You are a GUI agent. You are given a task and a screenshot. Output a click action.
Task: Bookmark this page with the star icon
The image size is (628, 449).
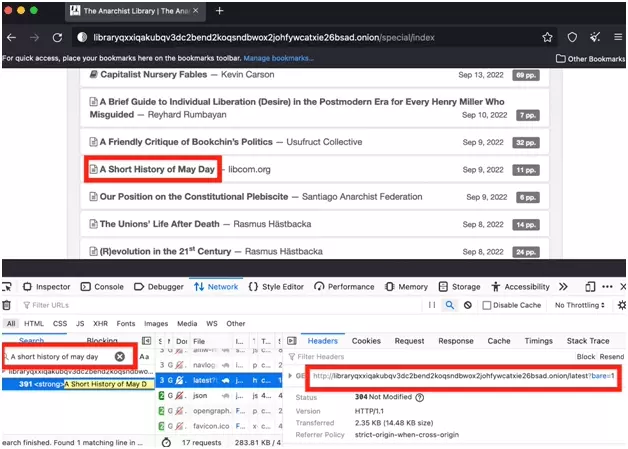pyautogui.click(x=547, y=37)
